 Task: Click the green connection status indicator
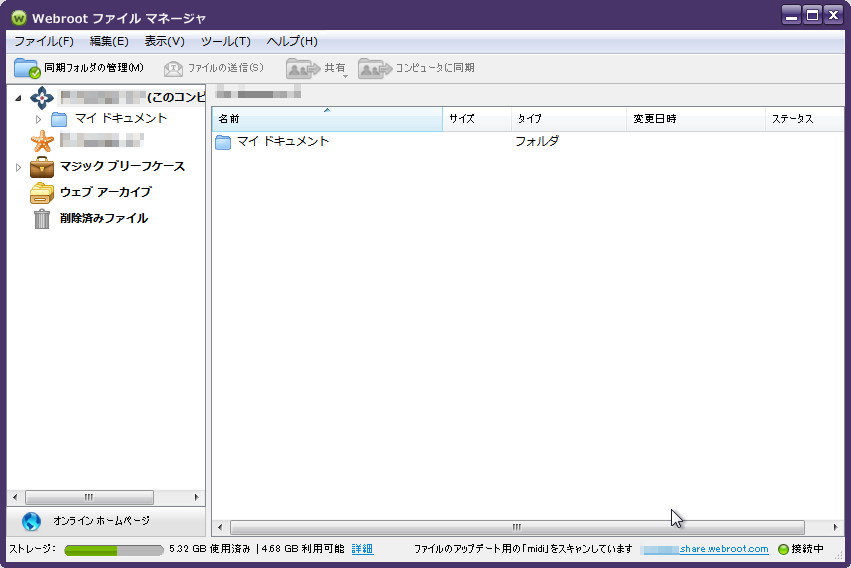[783, 549]
